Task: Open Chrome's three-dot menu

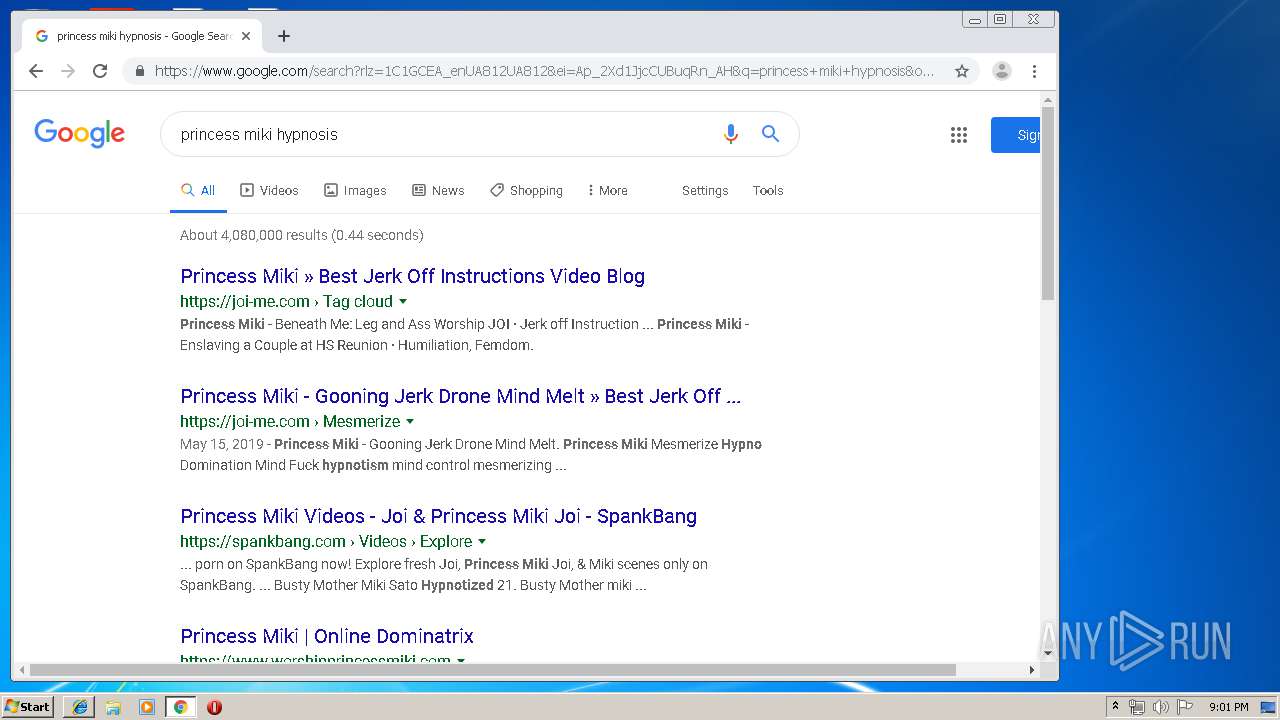Action: click(x=1035, y=71)
